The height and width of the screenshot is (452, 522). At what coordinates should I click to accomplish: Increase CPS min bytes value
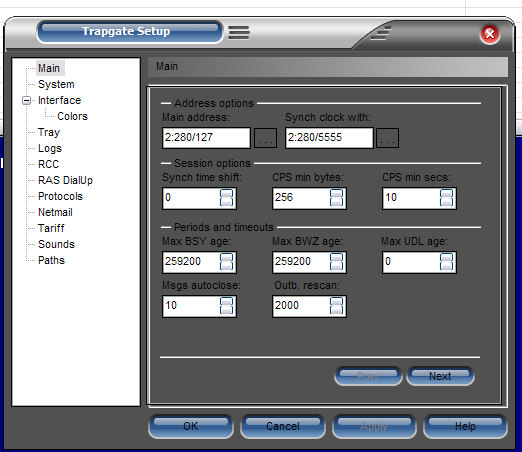pyautogui.click(x=336, y=193)
